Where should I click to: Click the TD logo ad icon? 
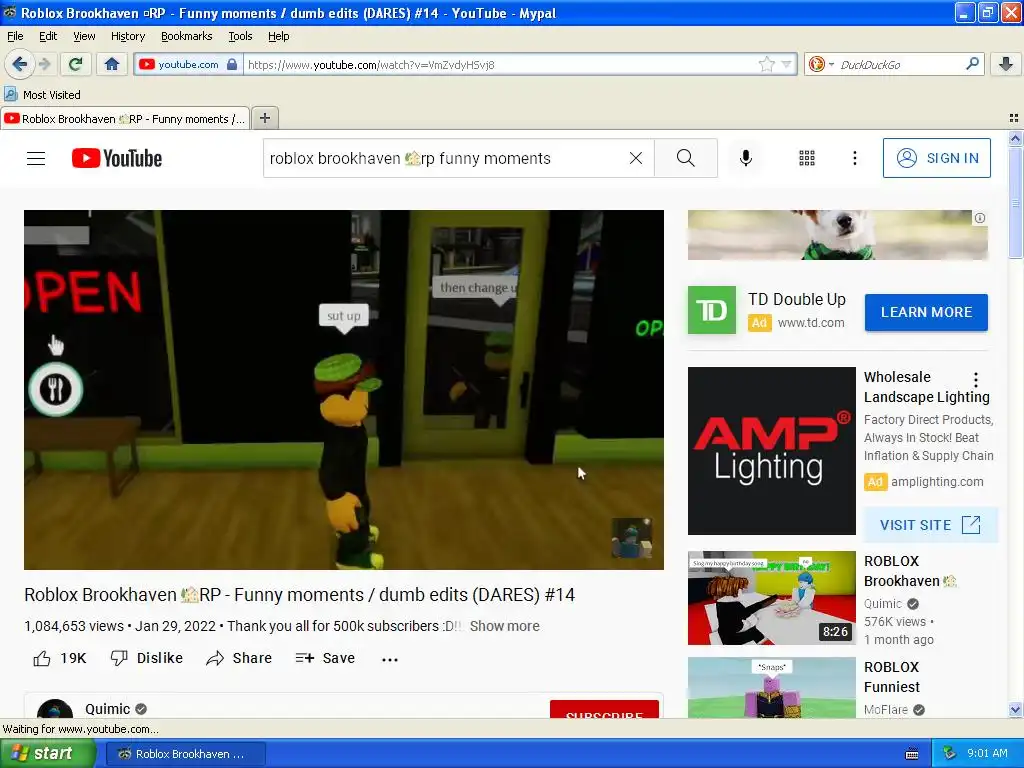click(x=712, y=310)
